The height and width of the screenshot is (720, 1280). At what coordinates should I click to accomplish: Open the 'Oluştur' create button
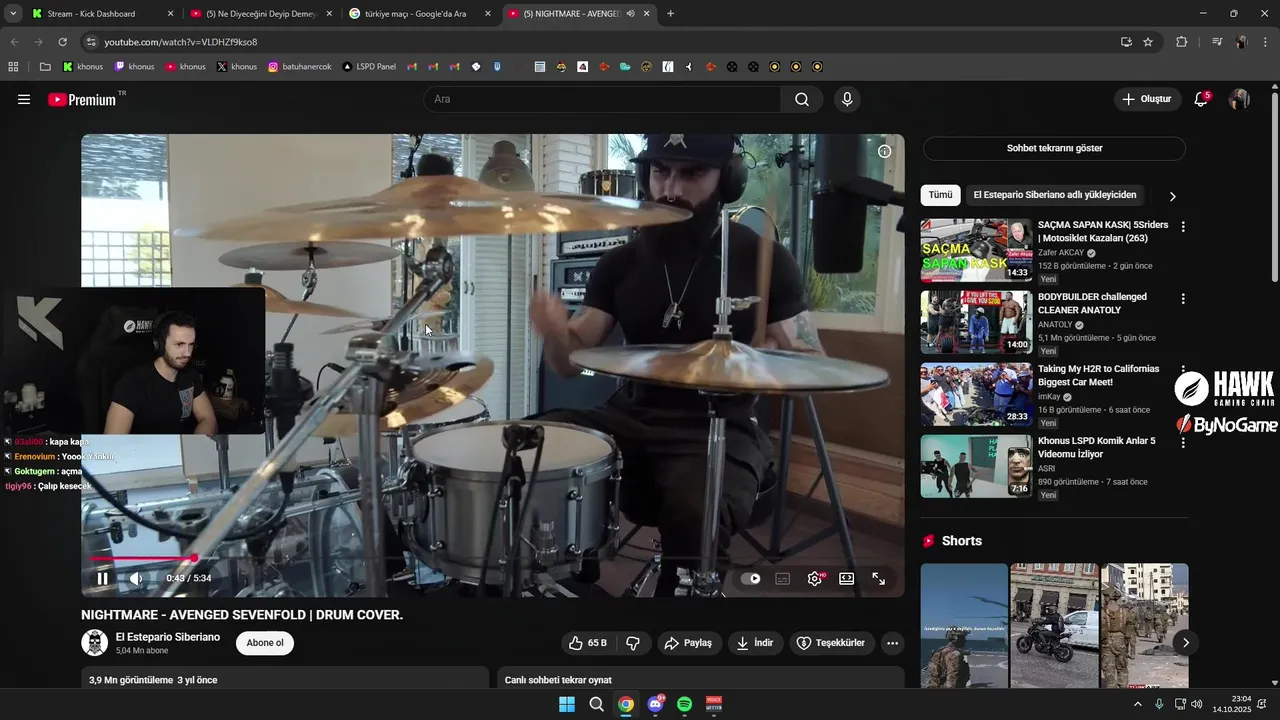1146,99
